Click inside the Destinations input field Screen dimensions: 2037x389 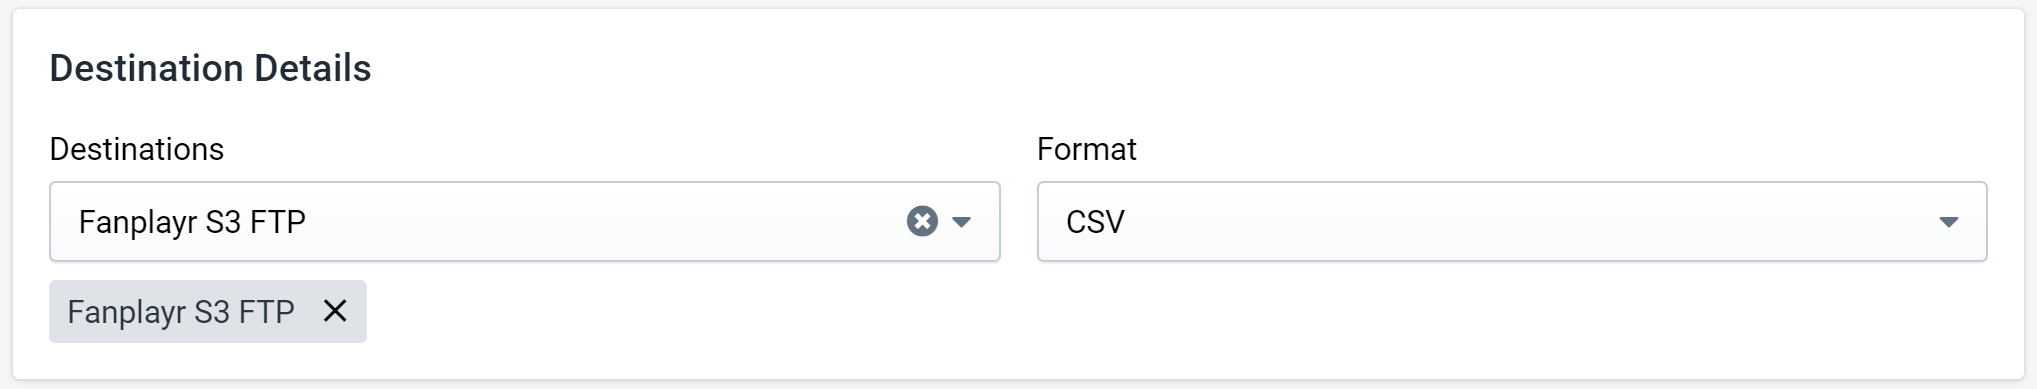point(525,221)
